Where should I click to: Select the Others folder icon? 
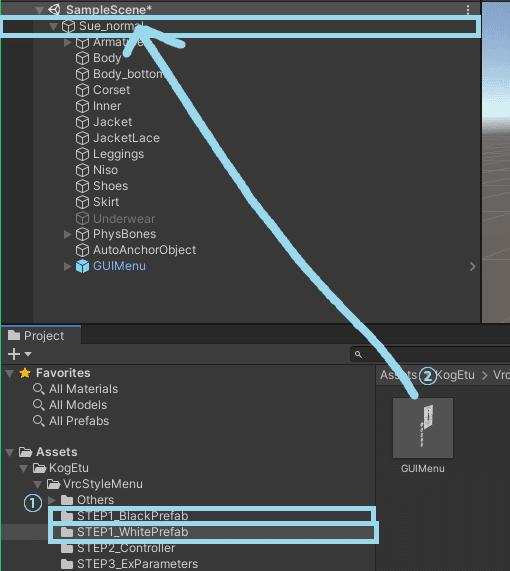coord(67,500)
